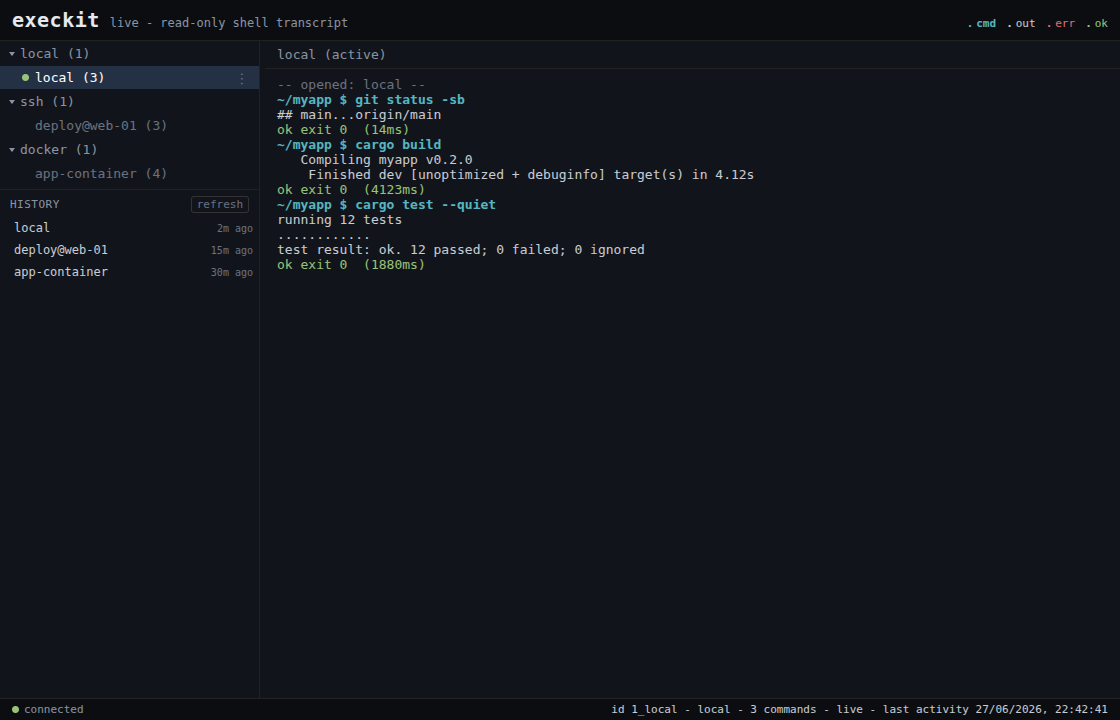Click the .out legend label
1120x720 pixels.
pyautogui.click(x=1021, y=24)
